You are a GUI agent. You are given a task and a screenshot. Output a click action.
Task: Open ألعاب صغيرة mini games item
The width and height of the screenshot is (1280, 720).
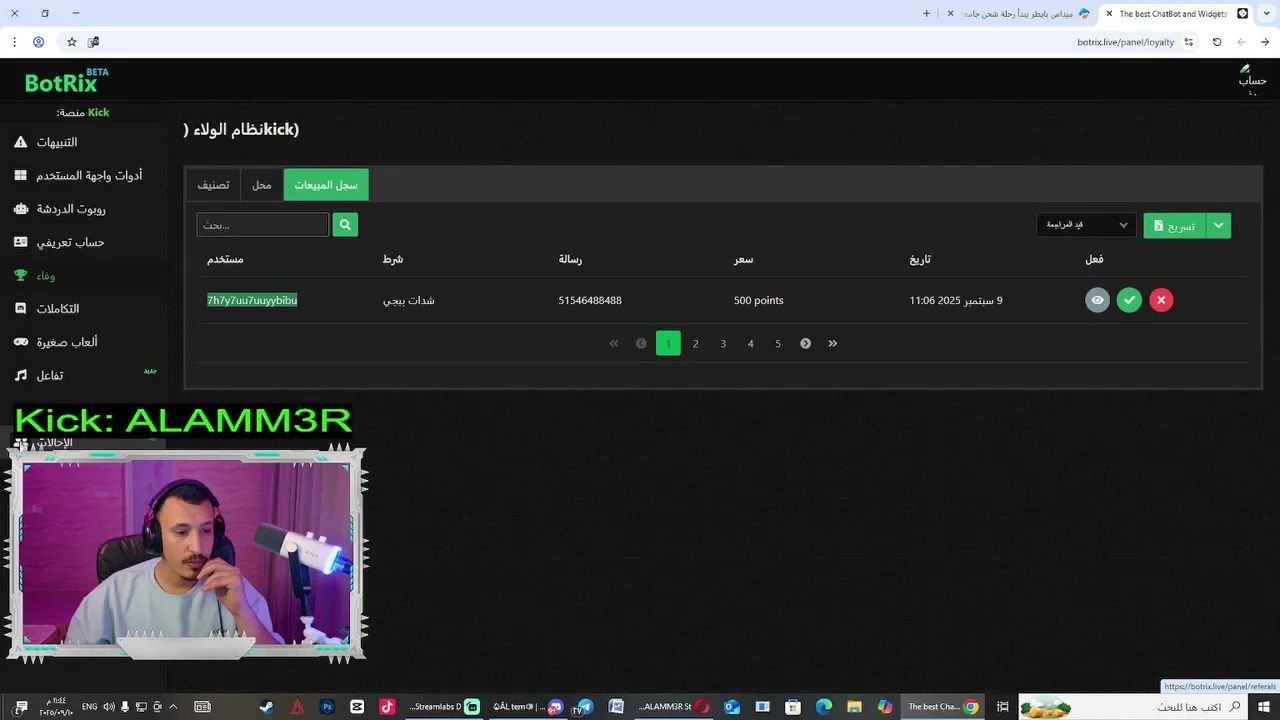click(x=67, y=342)
